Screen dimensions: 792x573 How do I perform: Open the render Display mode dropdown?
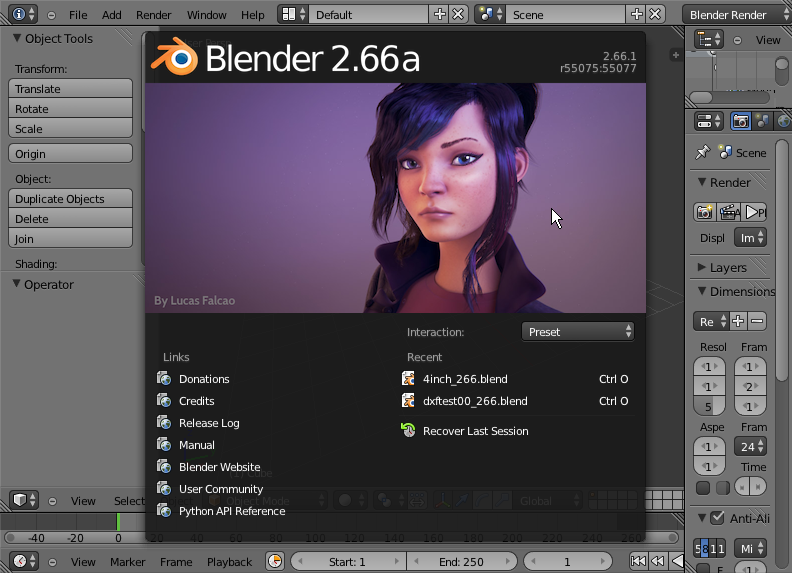tap(750, 237)
